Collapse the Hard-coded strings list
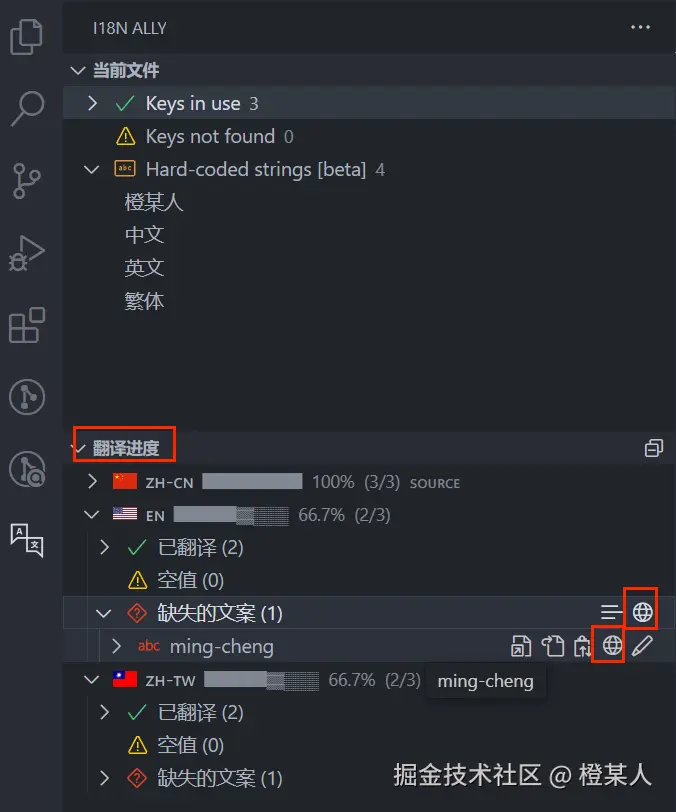 click(92, 169)
